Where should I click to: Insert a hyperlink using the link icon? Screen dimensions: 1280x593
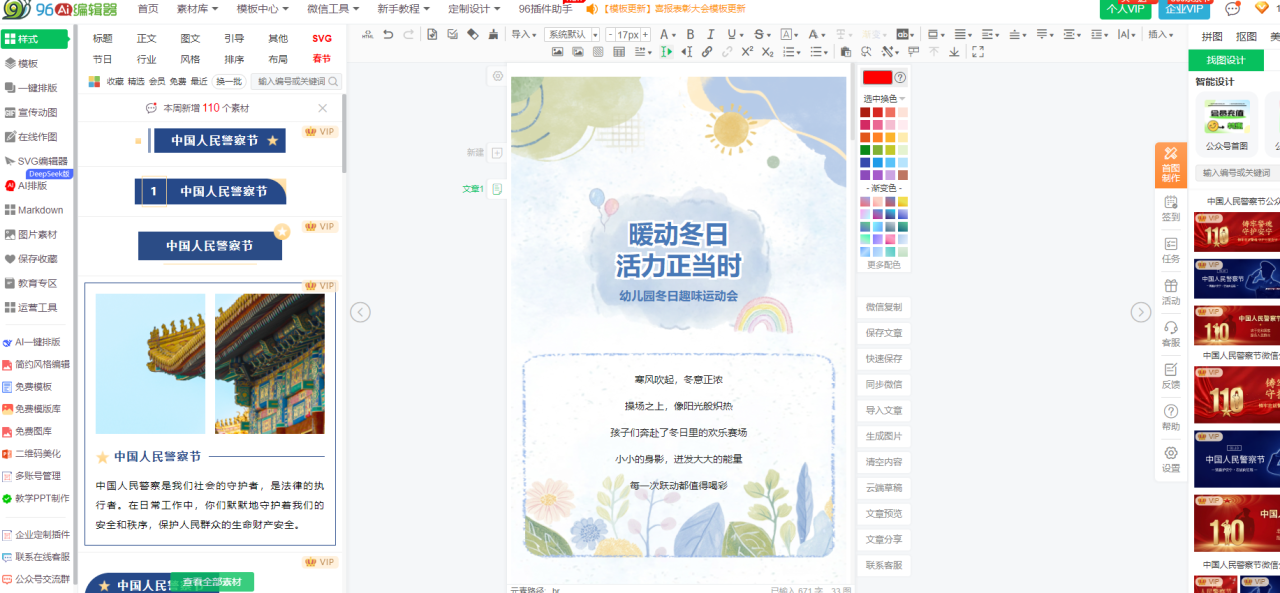tap(707, 52)
